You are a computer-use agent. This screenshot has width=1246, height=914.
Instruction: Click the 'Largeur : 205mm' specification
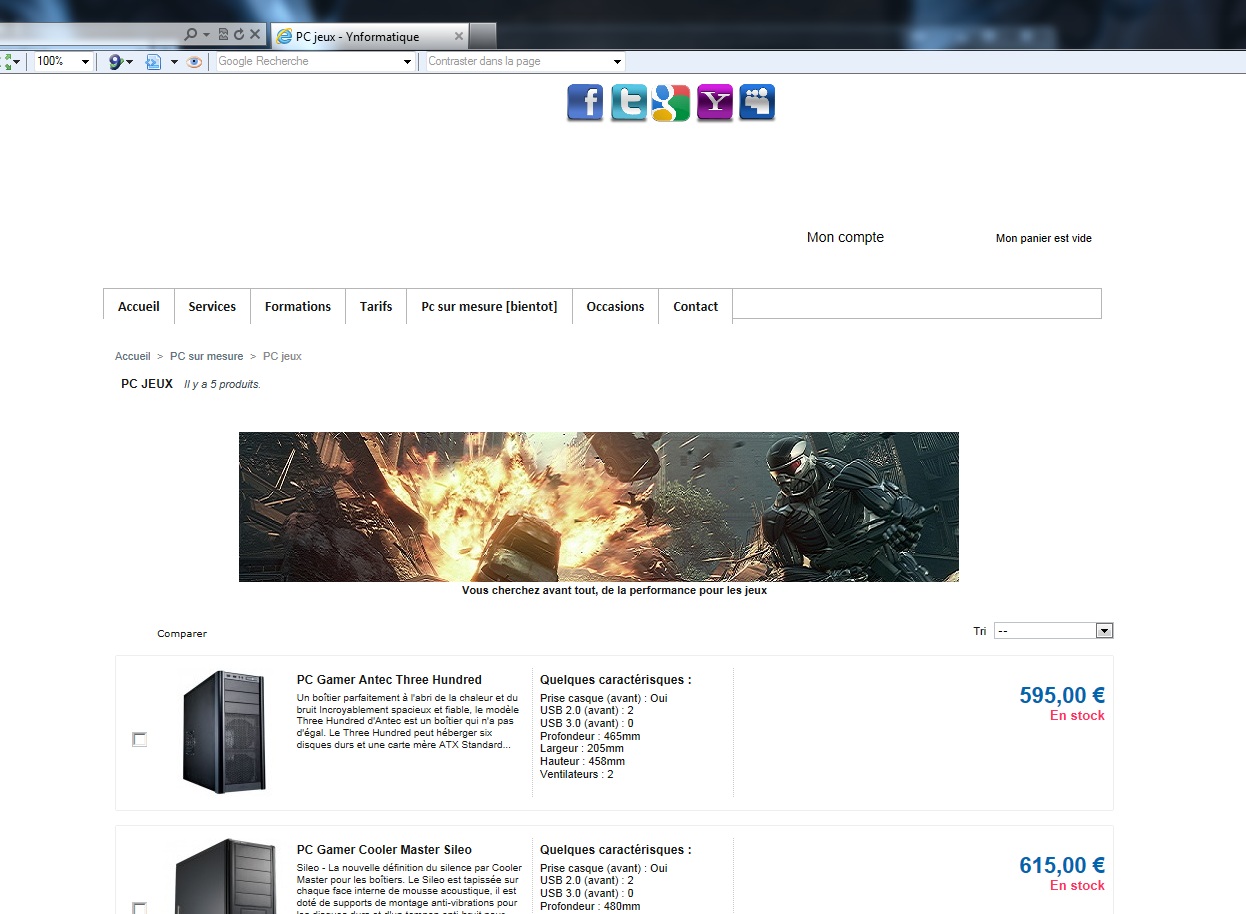point(582,748)
